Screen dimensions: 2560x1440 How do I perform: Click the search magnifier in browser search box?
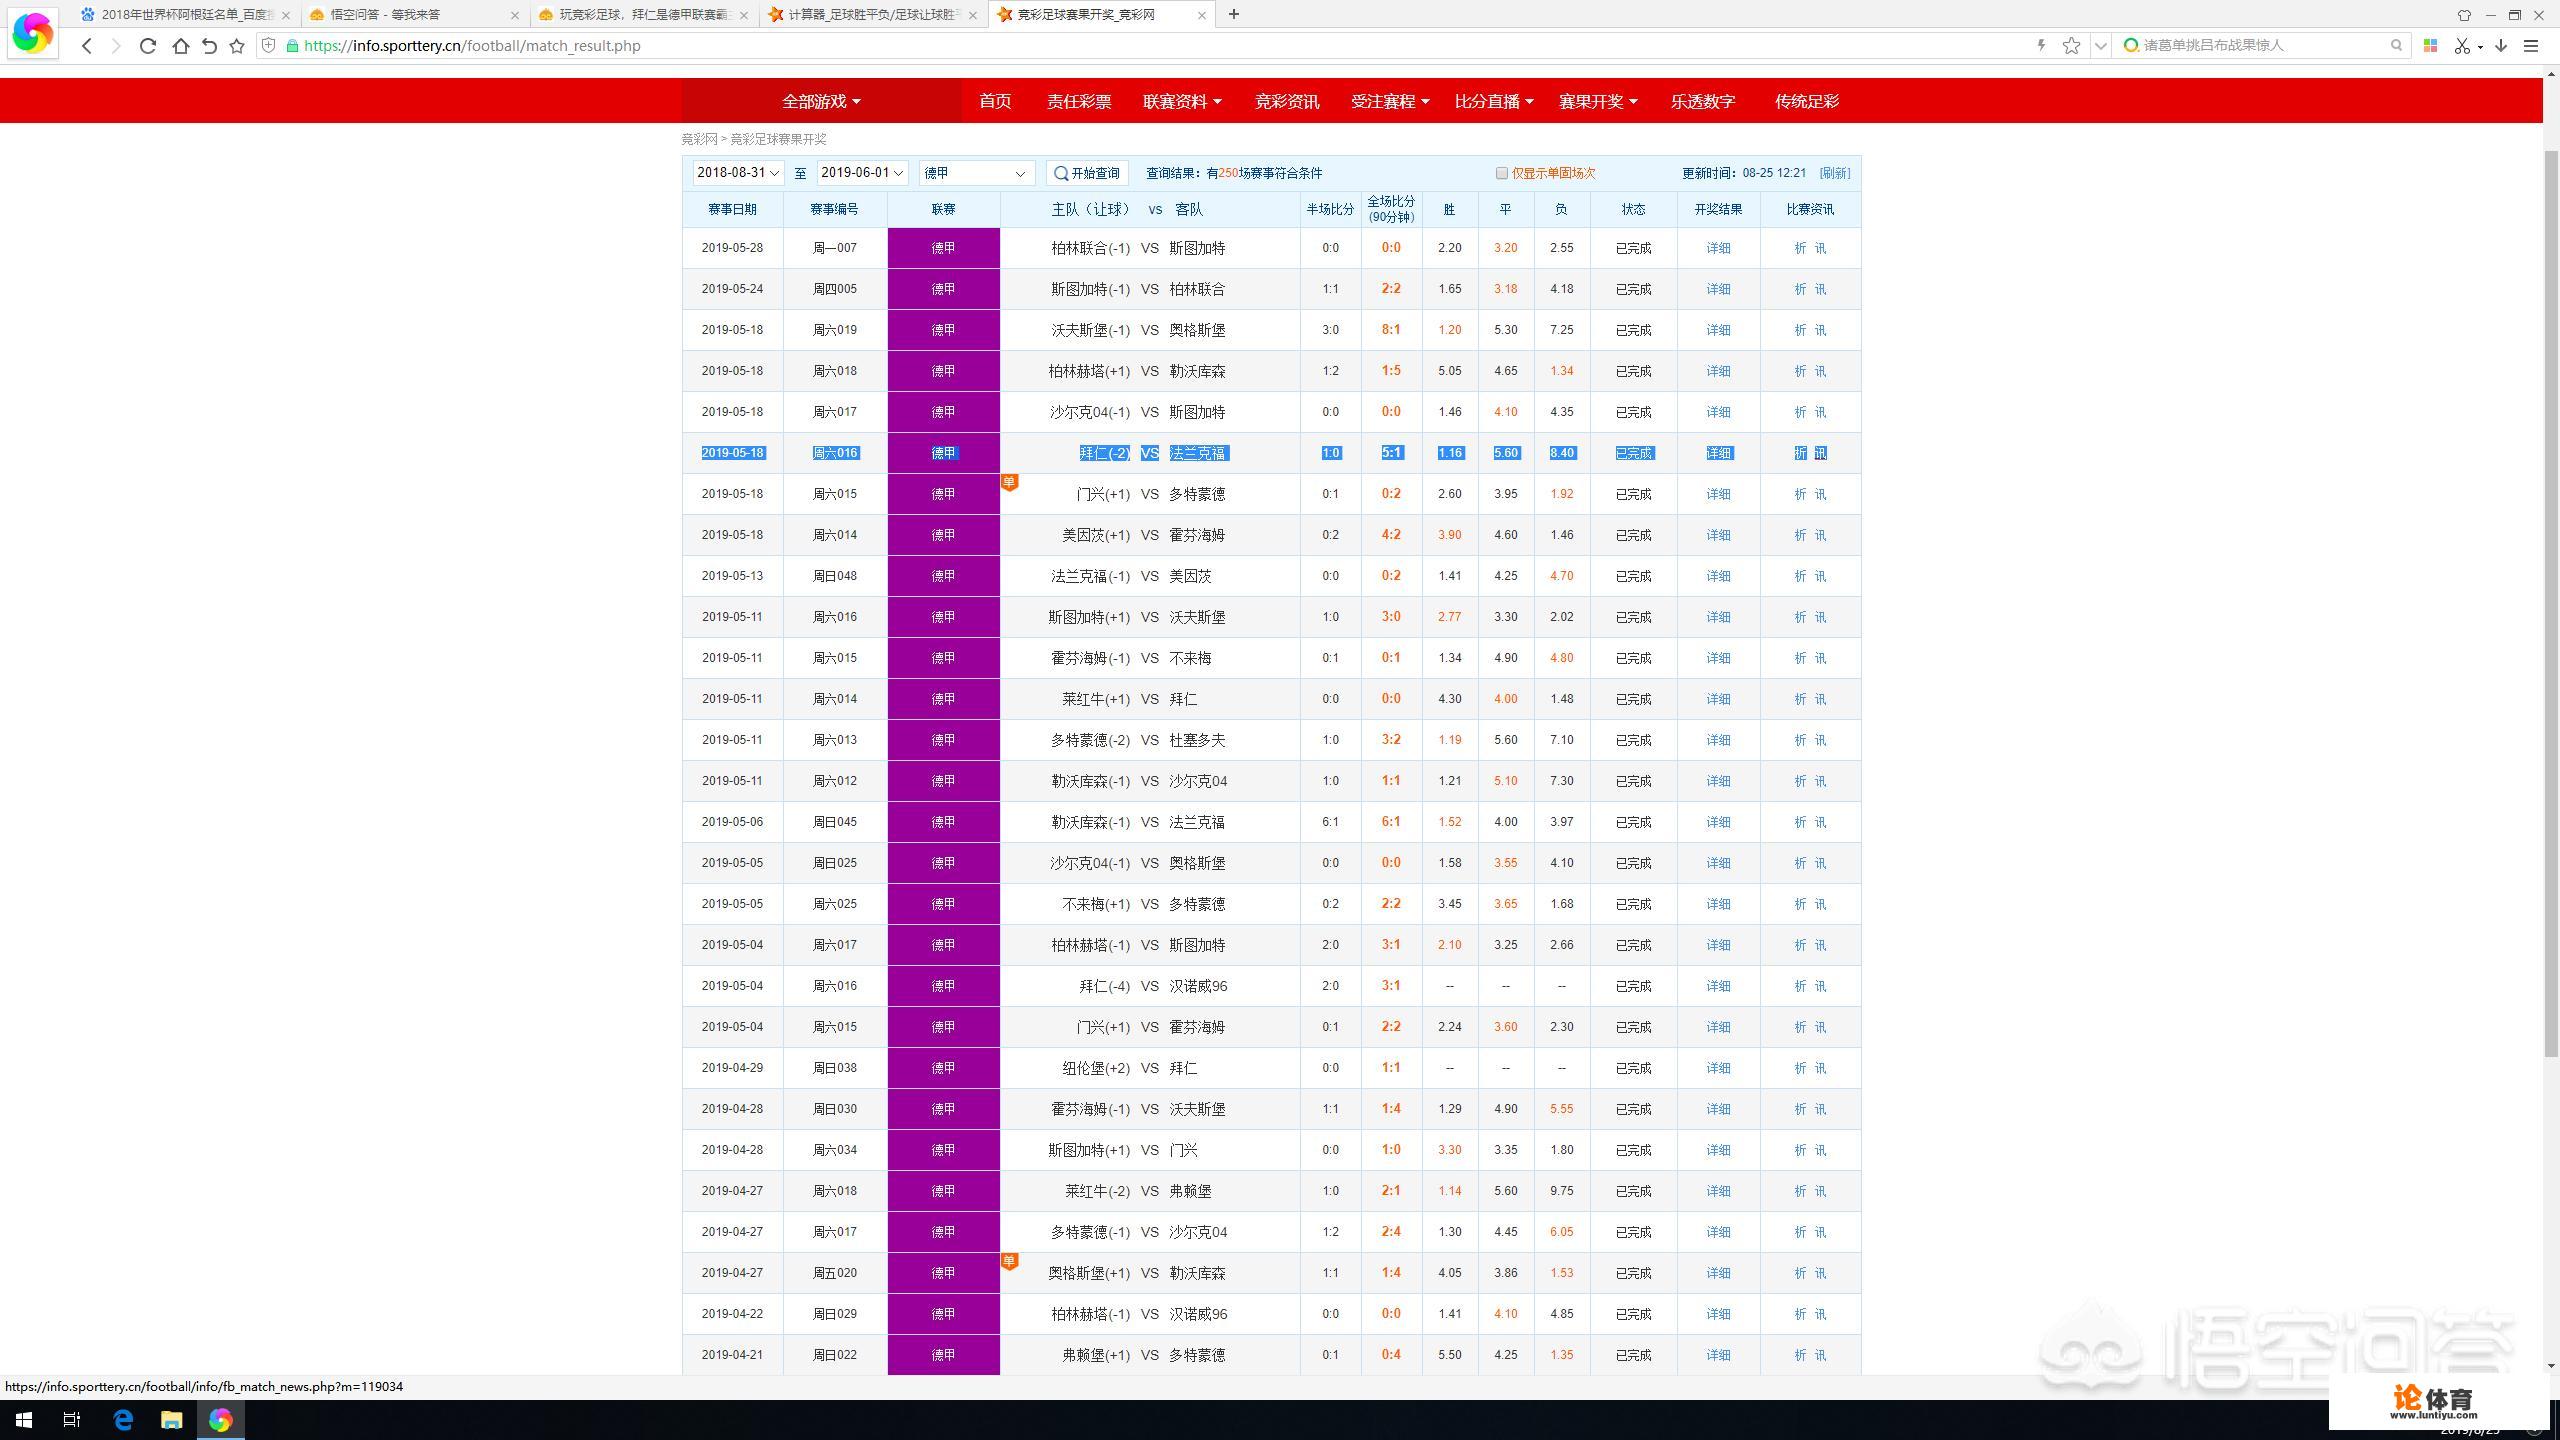coord(2397,45)
